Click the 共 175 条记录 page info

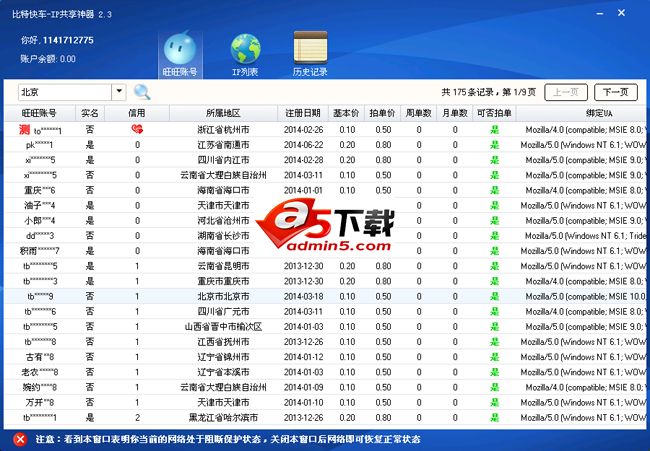(488, 92)
